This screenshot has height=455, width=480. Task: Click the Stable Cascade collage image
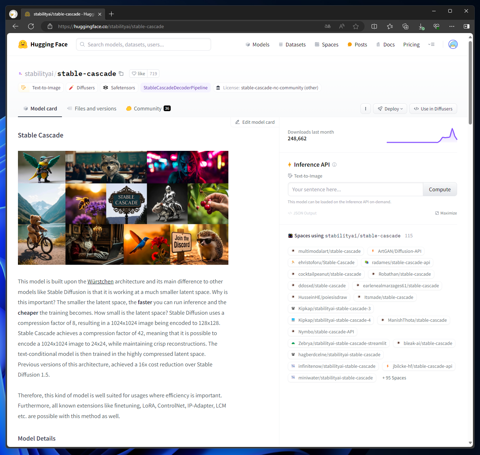[x=123, y=208]
